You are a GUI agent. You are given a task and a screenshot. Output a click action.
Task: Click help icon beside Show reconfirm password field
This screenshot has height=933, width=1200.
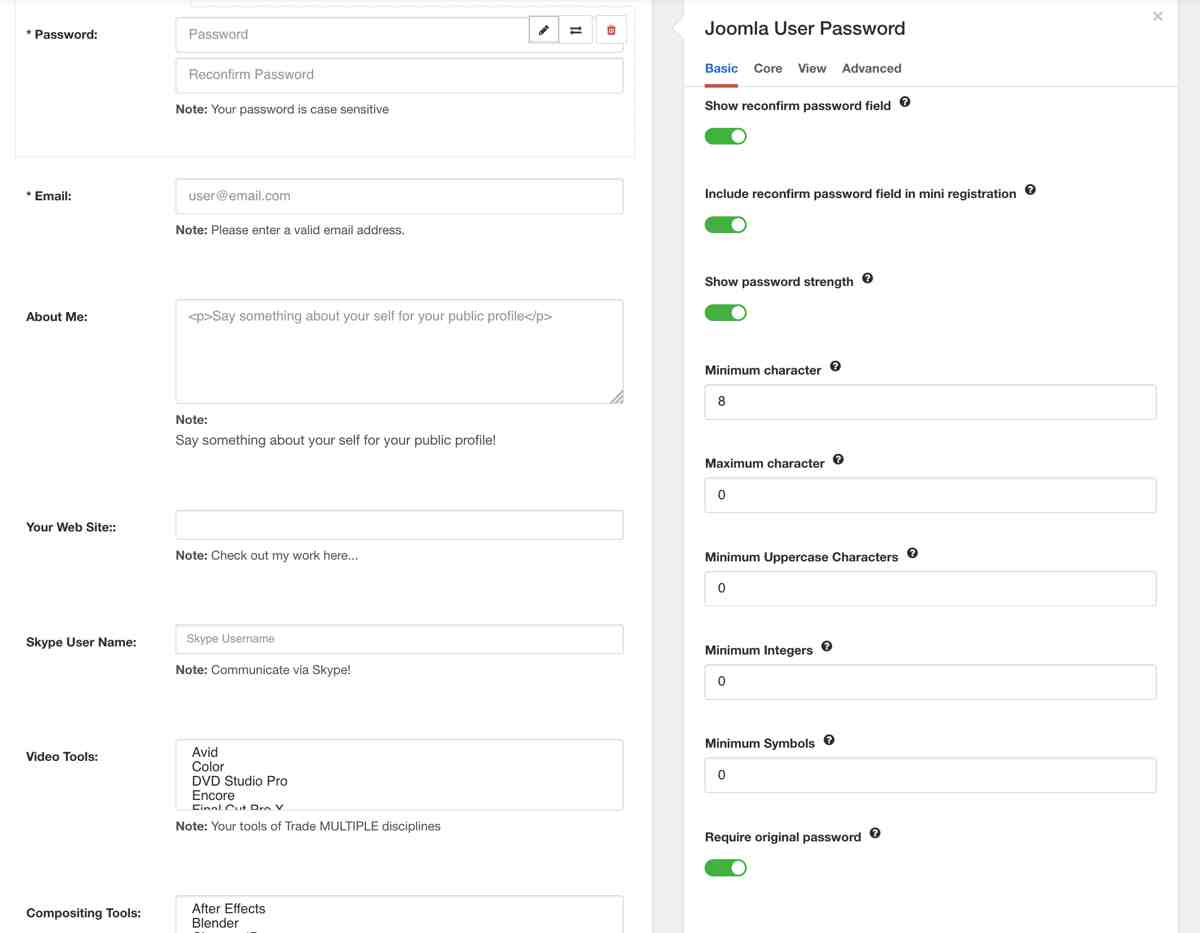905,102
